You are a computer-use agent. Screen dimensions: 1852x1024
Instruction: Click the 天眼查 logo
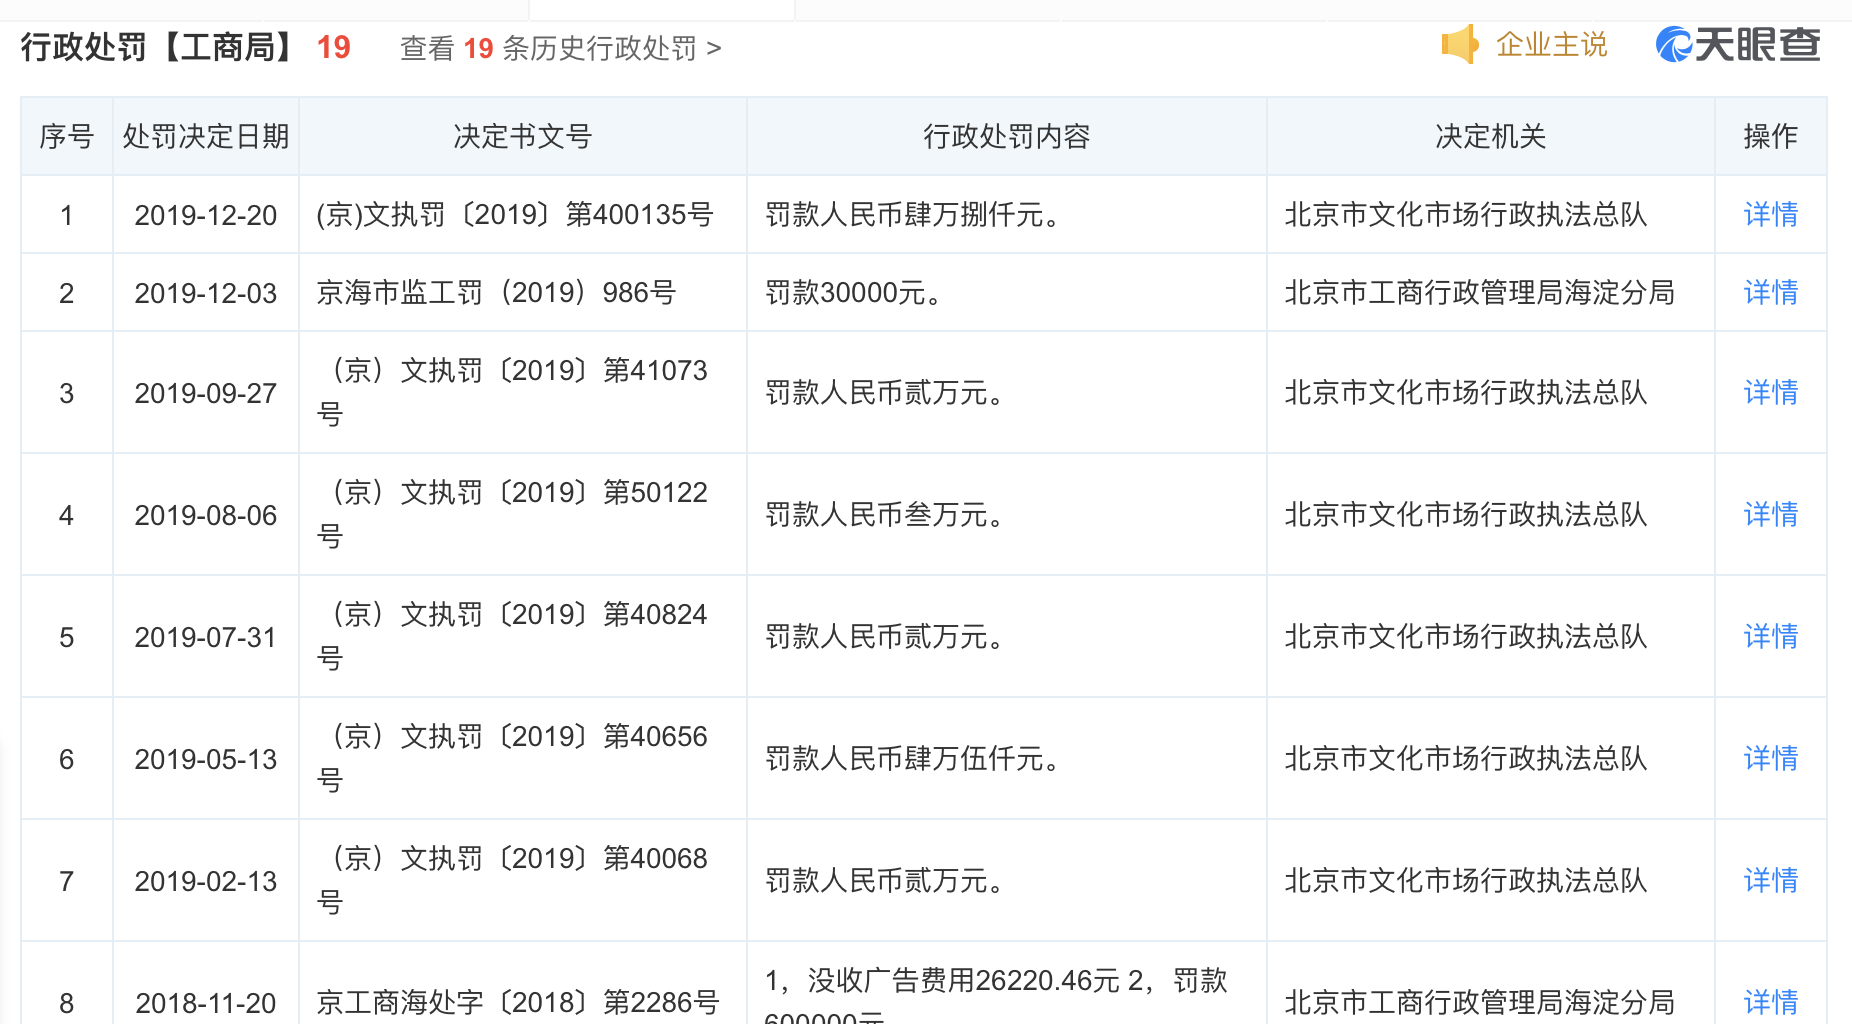pyautogui.click(x=1738, y=45)
